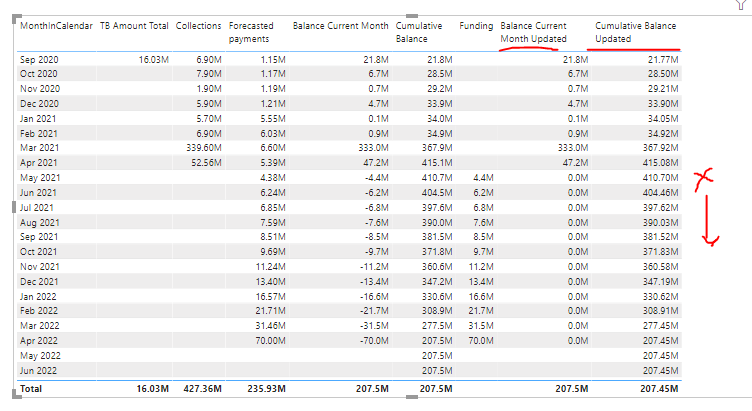This screenshot has height=411, width=752.
Task: Select the Nov 2021 row label
Action: 39,266
